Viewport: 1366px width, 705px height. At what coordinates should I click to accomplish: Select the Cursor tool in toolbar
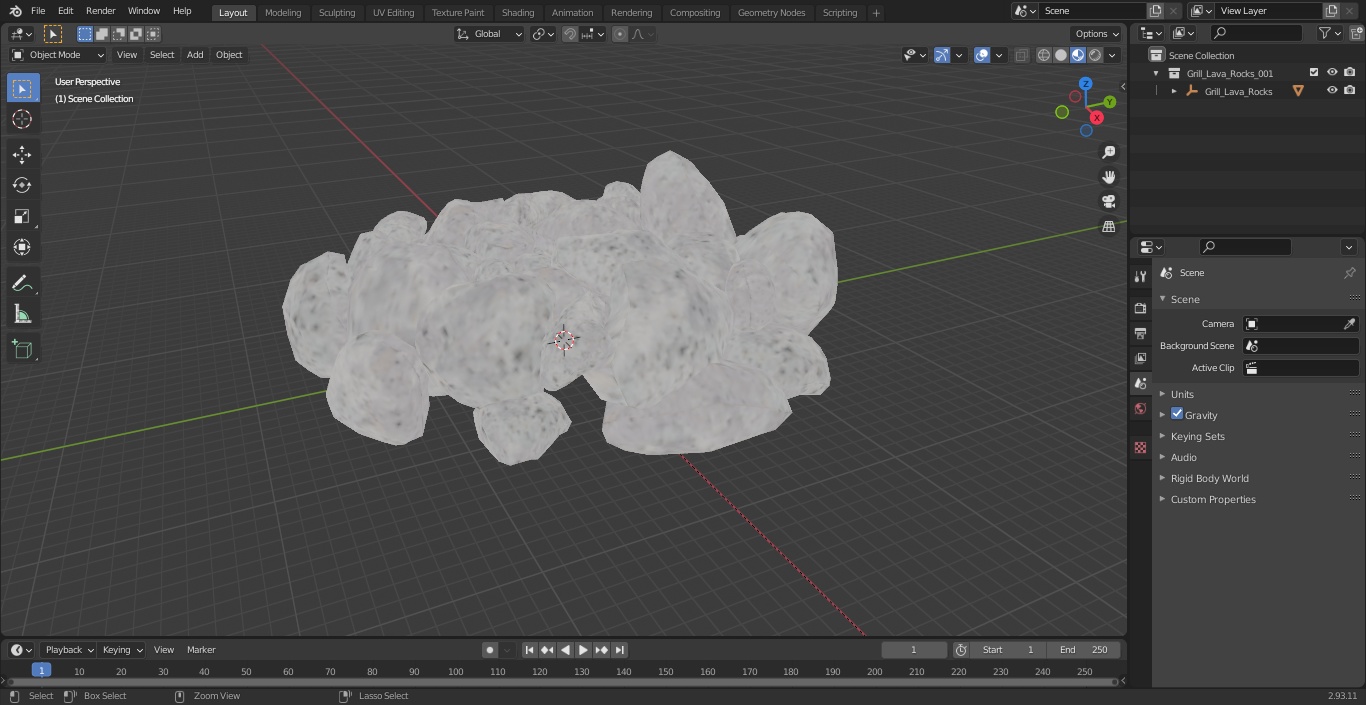[22, 119]
